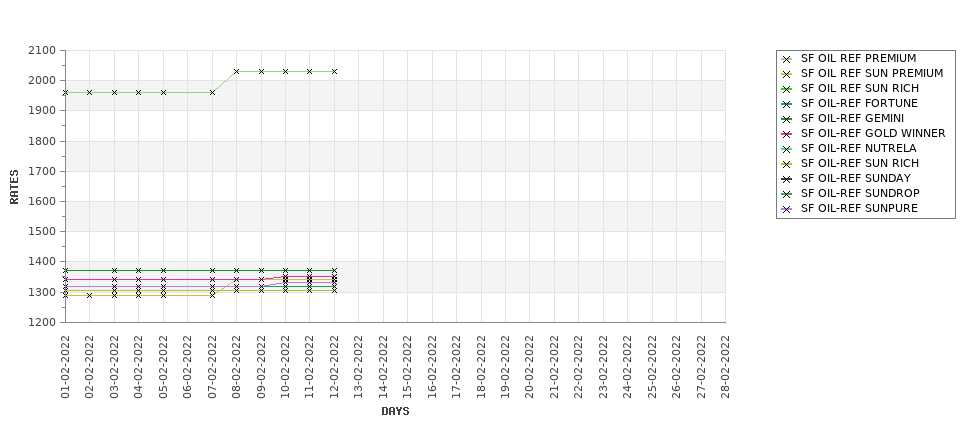
Task: Select the SF OIL-REF SUNDAY legend label
Action: click(856, 178)
